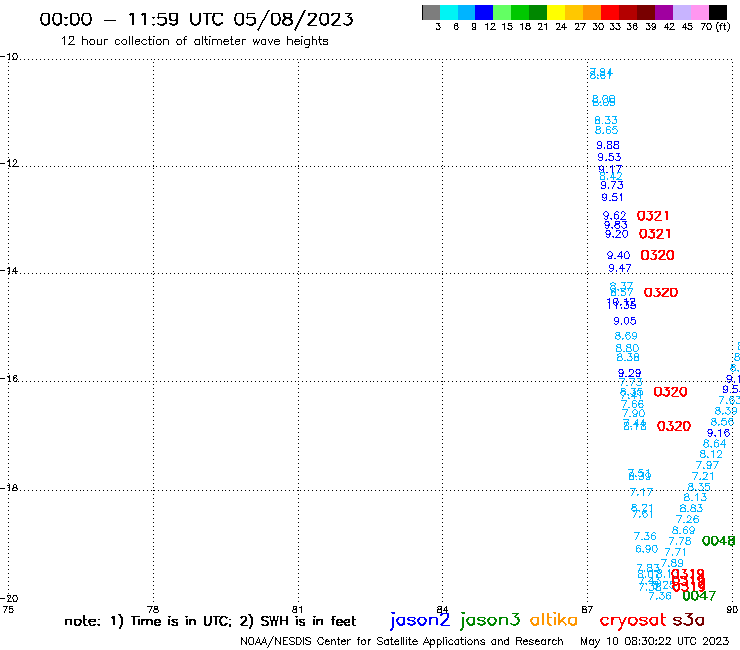The height and width of the screenshot is (650, 740).
Task: Click the green time label 0047
Action: point(699,596)
